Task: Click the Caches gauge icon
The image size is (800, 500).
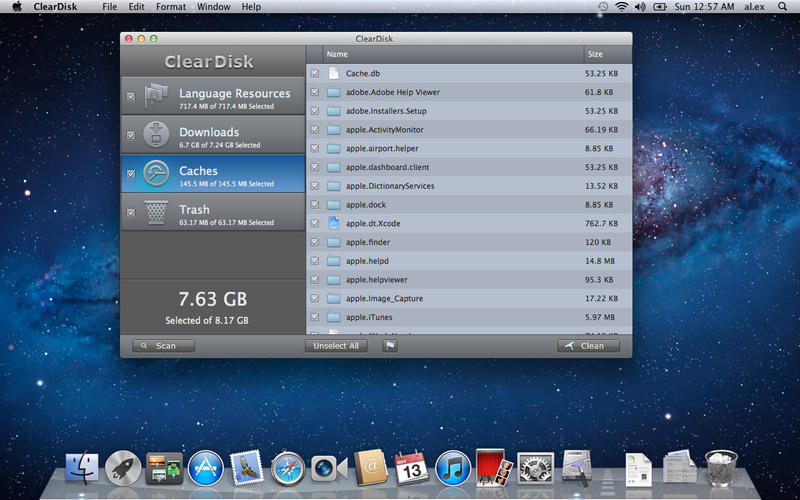Action: 155,174
